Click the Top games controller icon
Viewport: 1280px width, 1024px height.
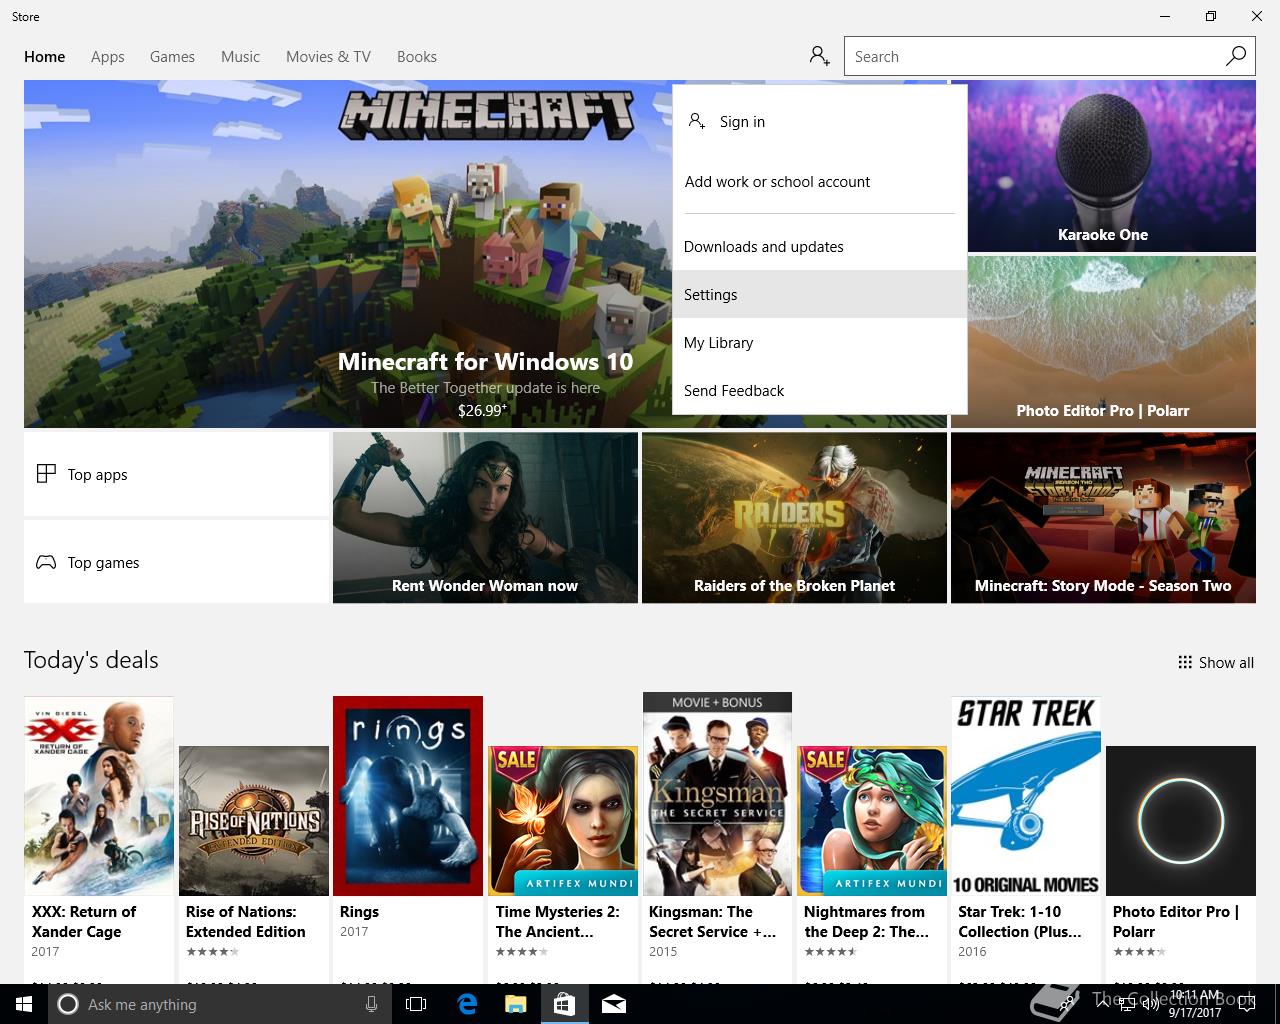pos(46,562)
